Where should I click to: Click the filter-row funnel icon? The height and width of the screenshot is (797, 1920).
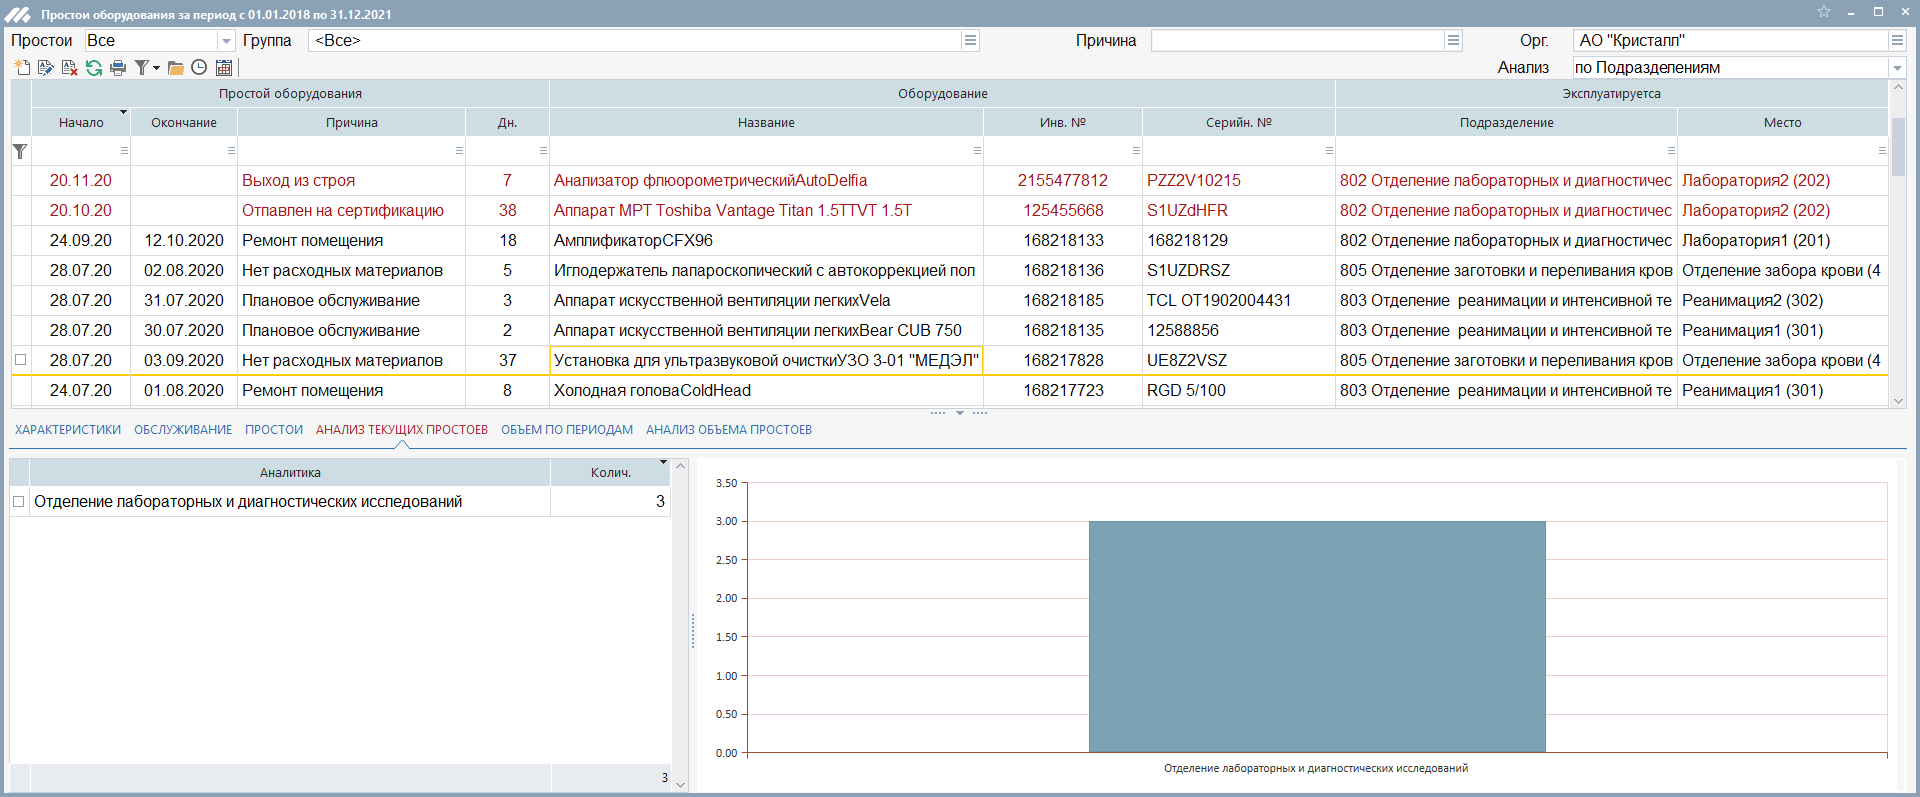20,151
